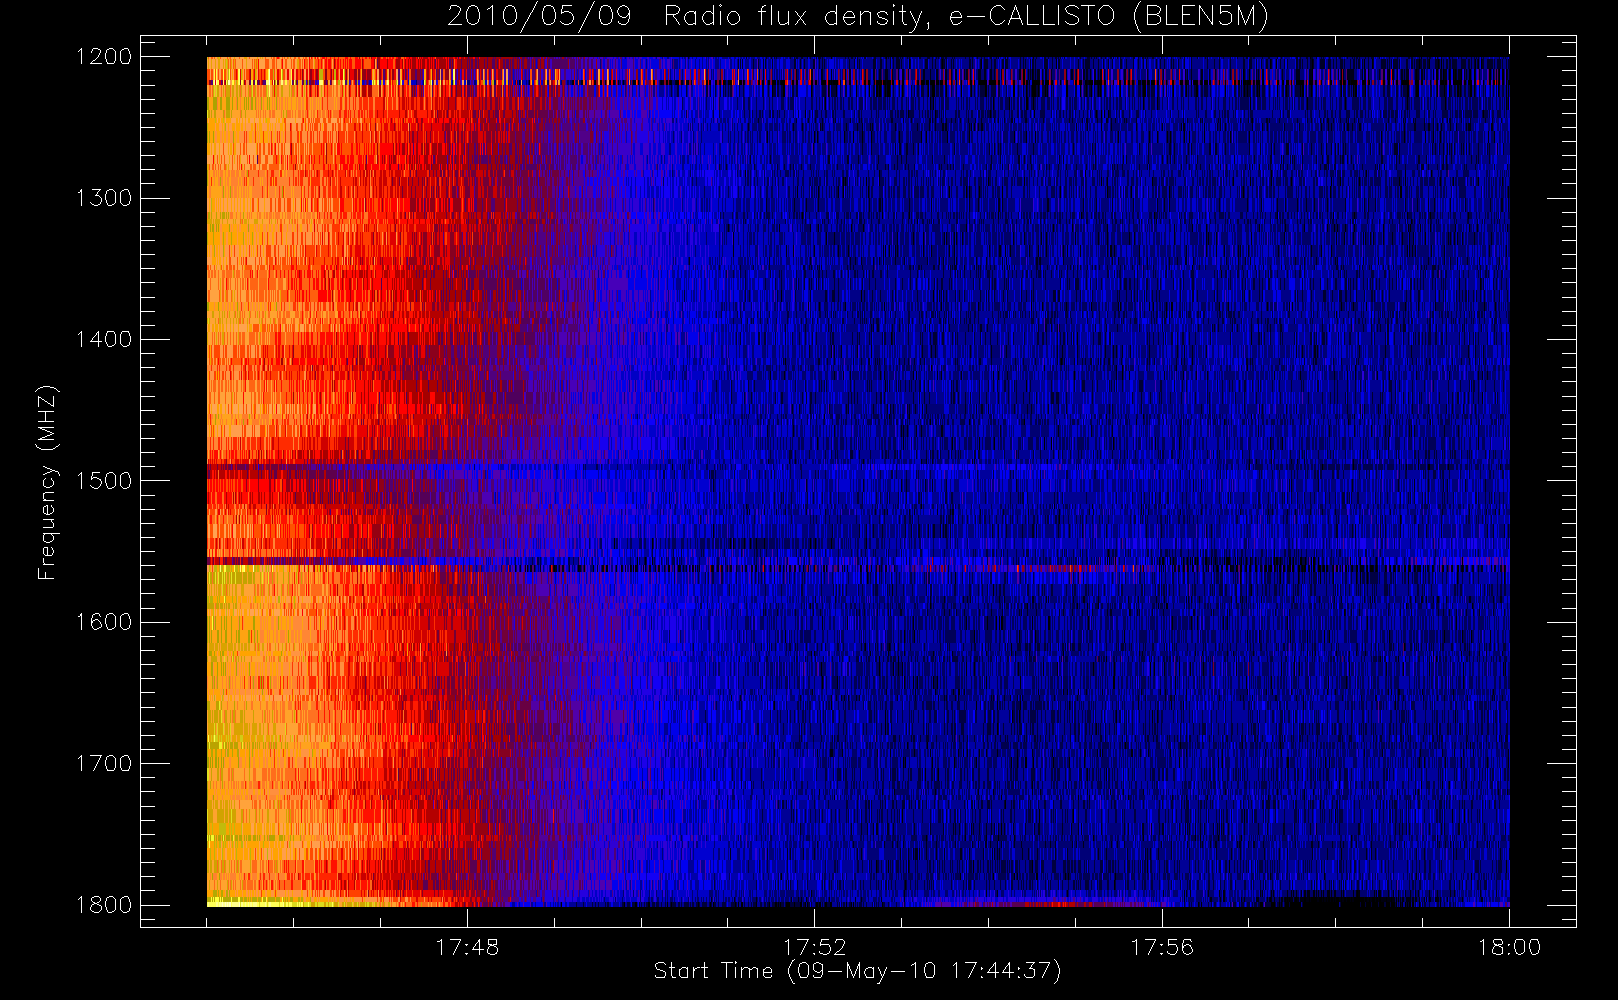Click the 17:48 time tick label
1618x1000 pixels.
[x=467, y=947]
